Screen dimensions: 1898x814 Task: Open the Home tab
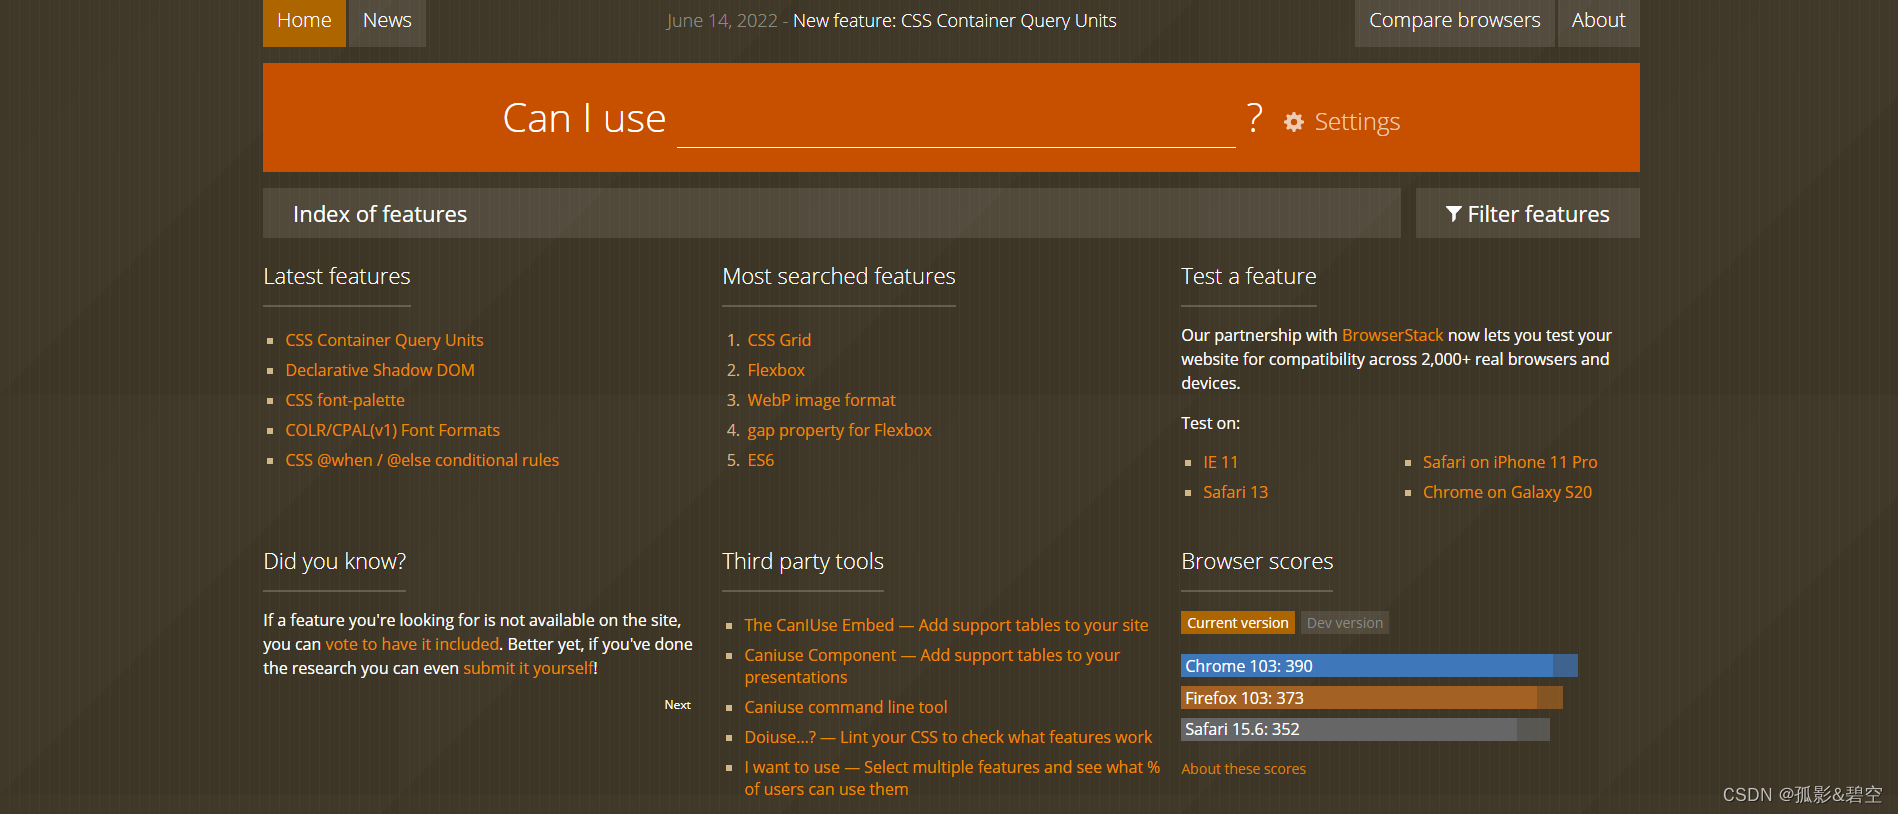(x=304, y=22)
